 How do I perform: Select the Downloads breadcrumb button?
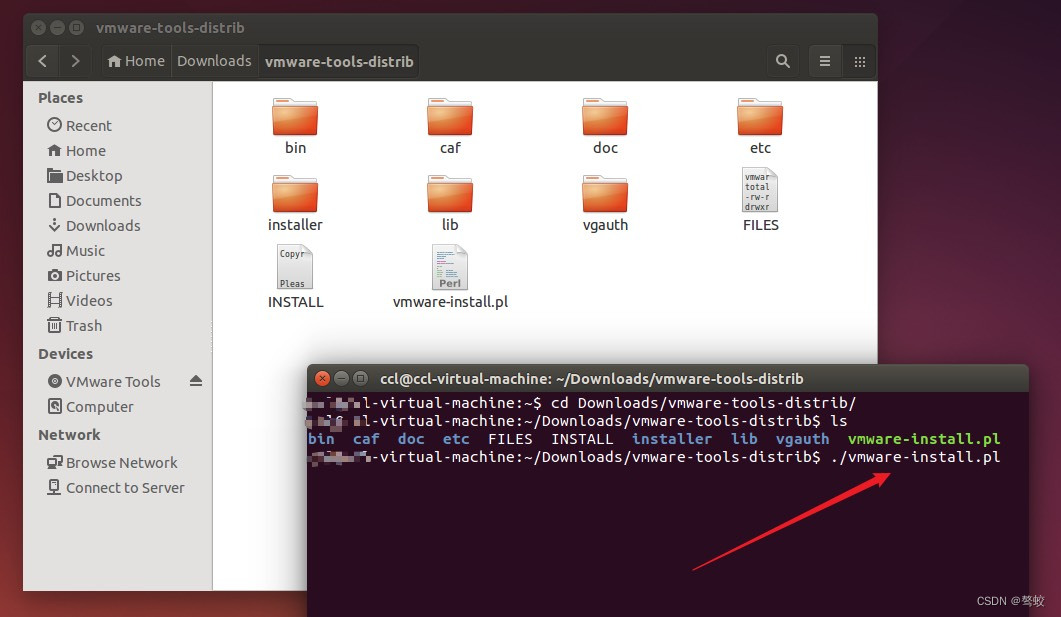214,62
